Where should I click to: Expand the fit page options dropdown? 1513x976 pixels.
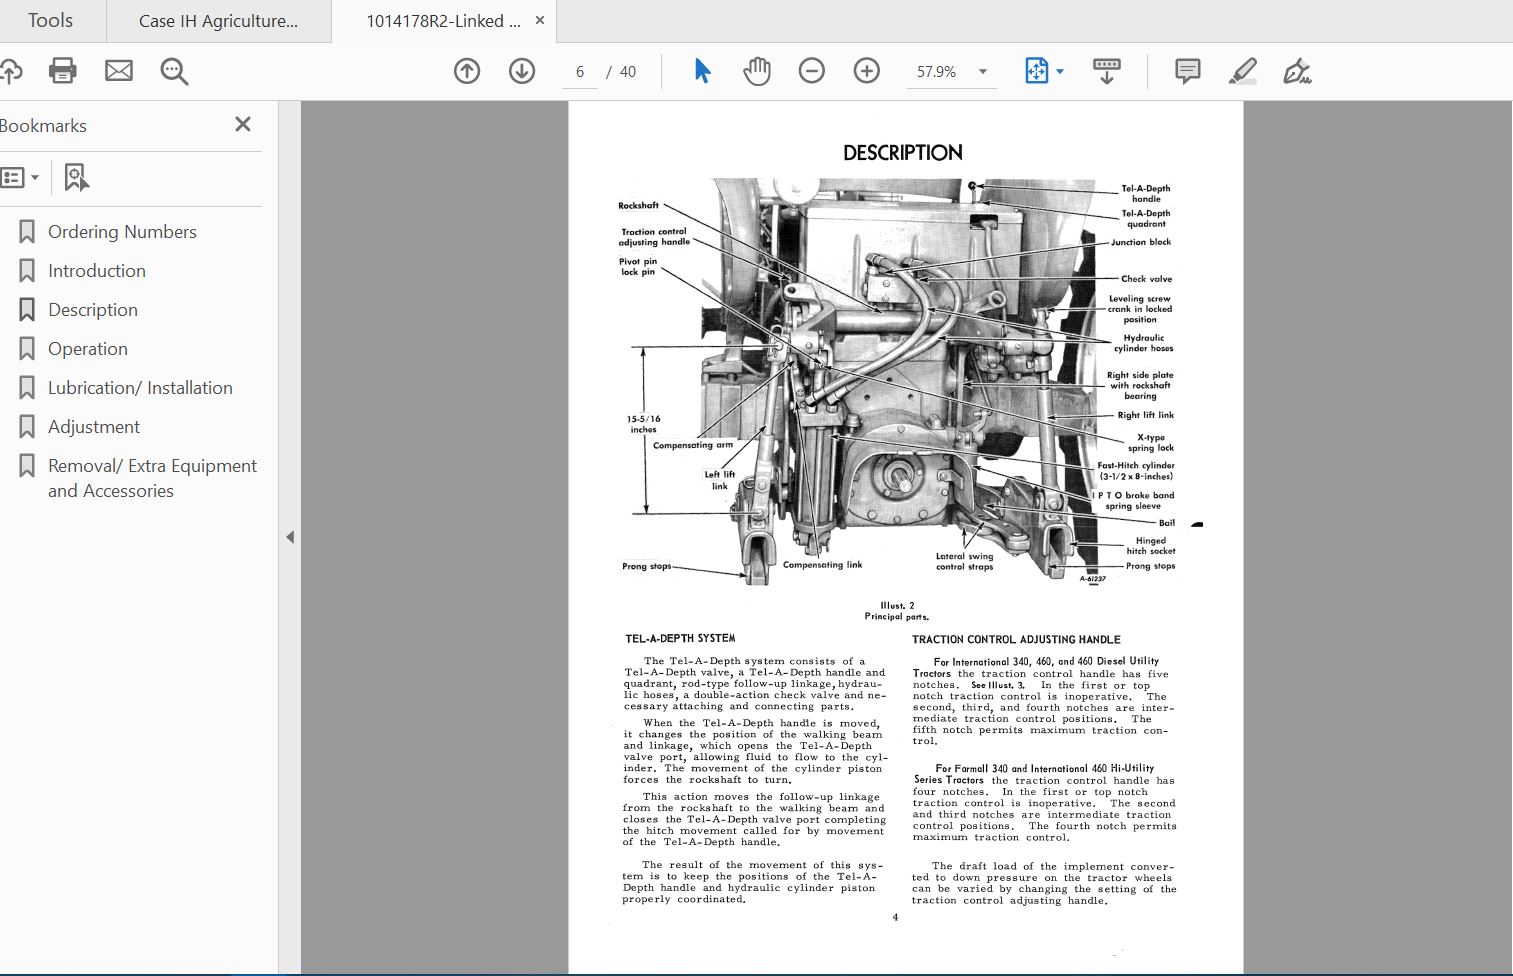[1060, 72]
